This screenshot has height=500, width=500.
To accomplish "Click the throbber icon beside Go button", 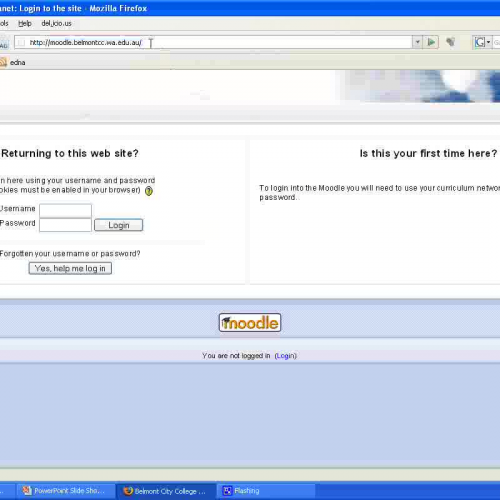I will point(451,42).
